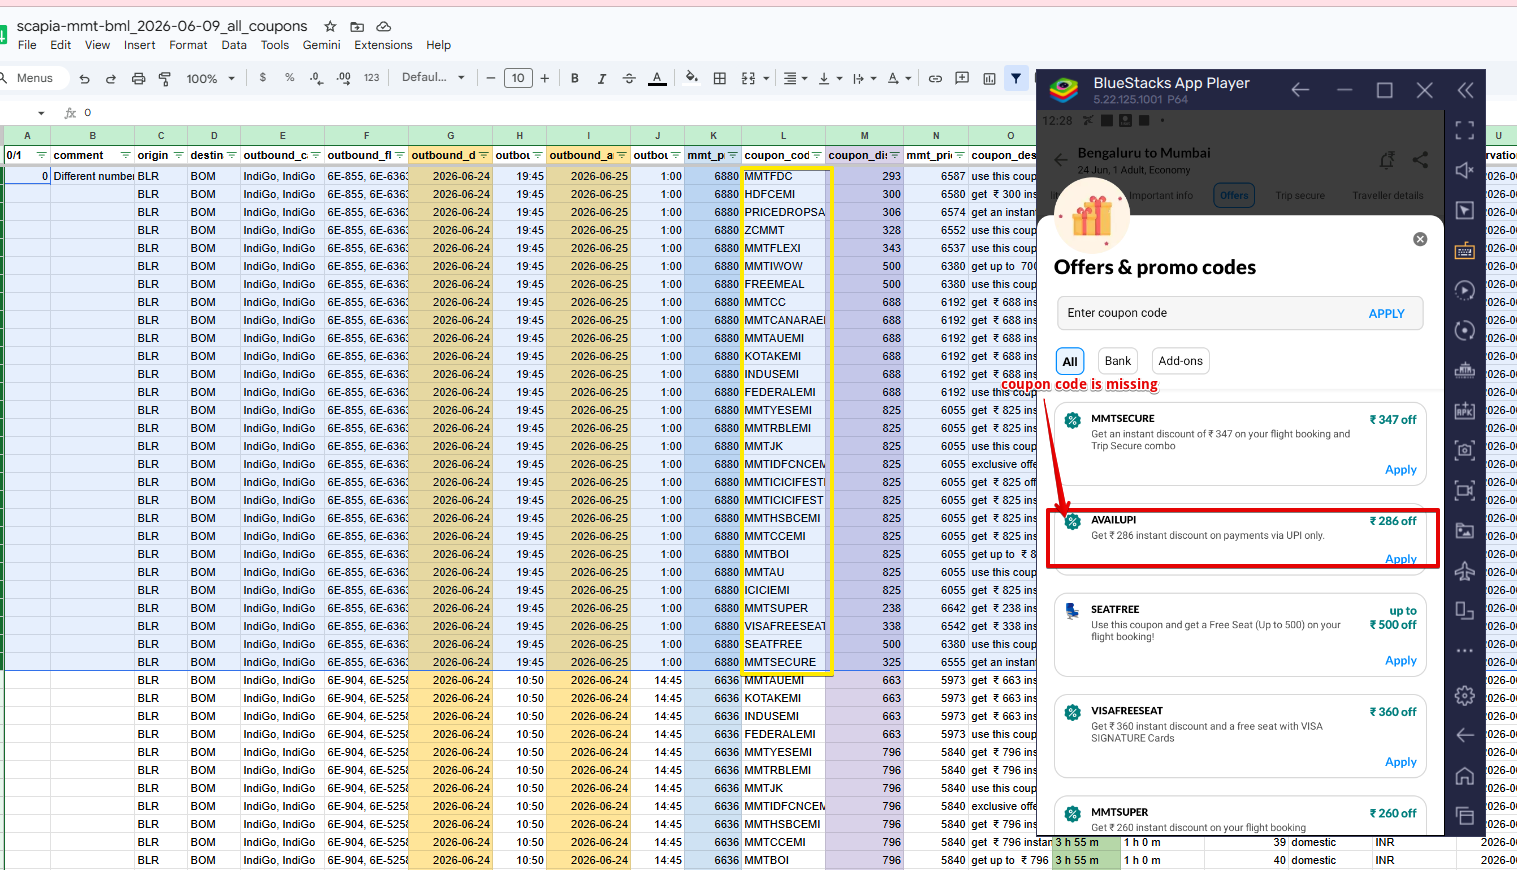Insert a link with the toolbar icon
The image size is (1517, 870).
click(935, 78)
